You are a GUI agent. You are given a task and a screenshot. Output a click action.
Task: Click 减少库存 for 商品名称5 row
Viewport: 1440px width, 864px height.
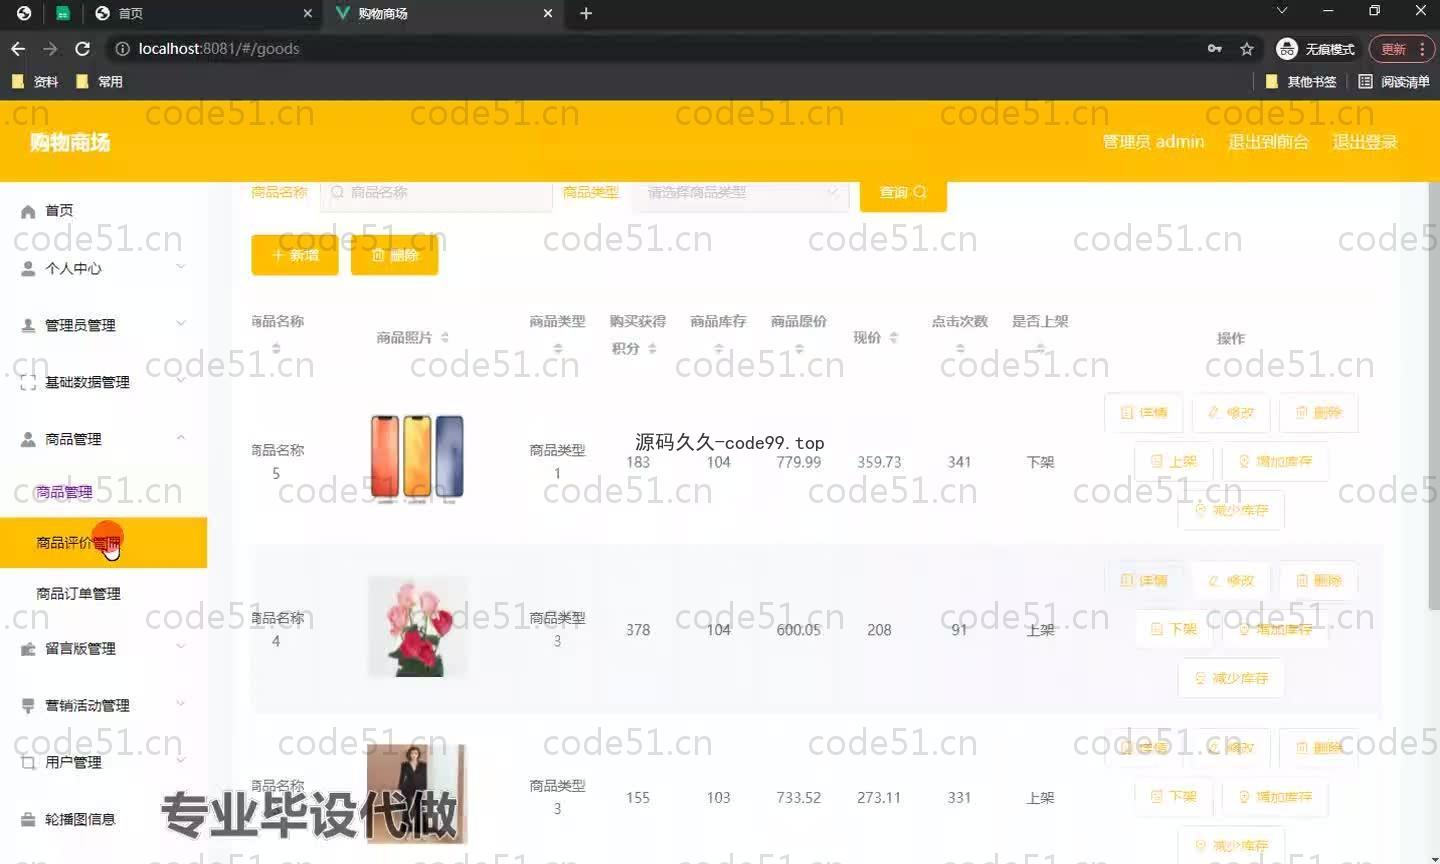pos(1231,510)
